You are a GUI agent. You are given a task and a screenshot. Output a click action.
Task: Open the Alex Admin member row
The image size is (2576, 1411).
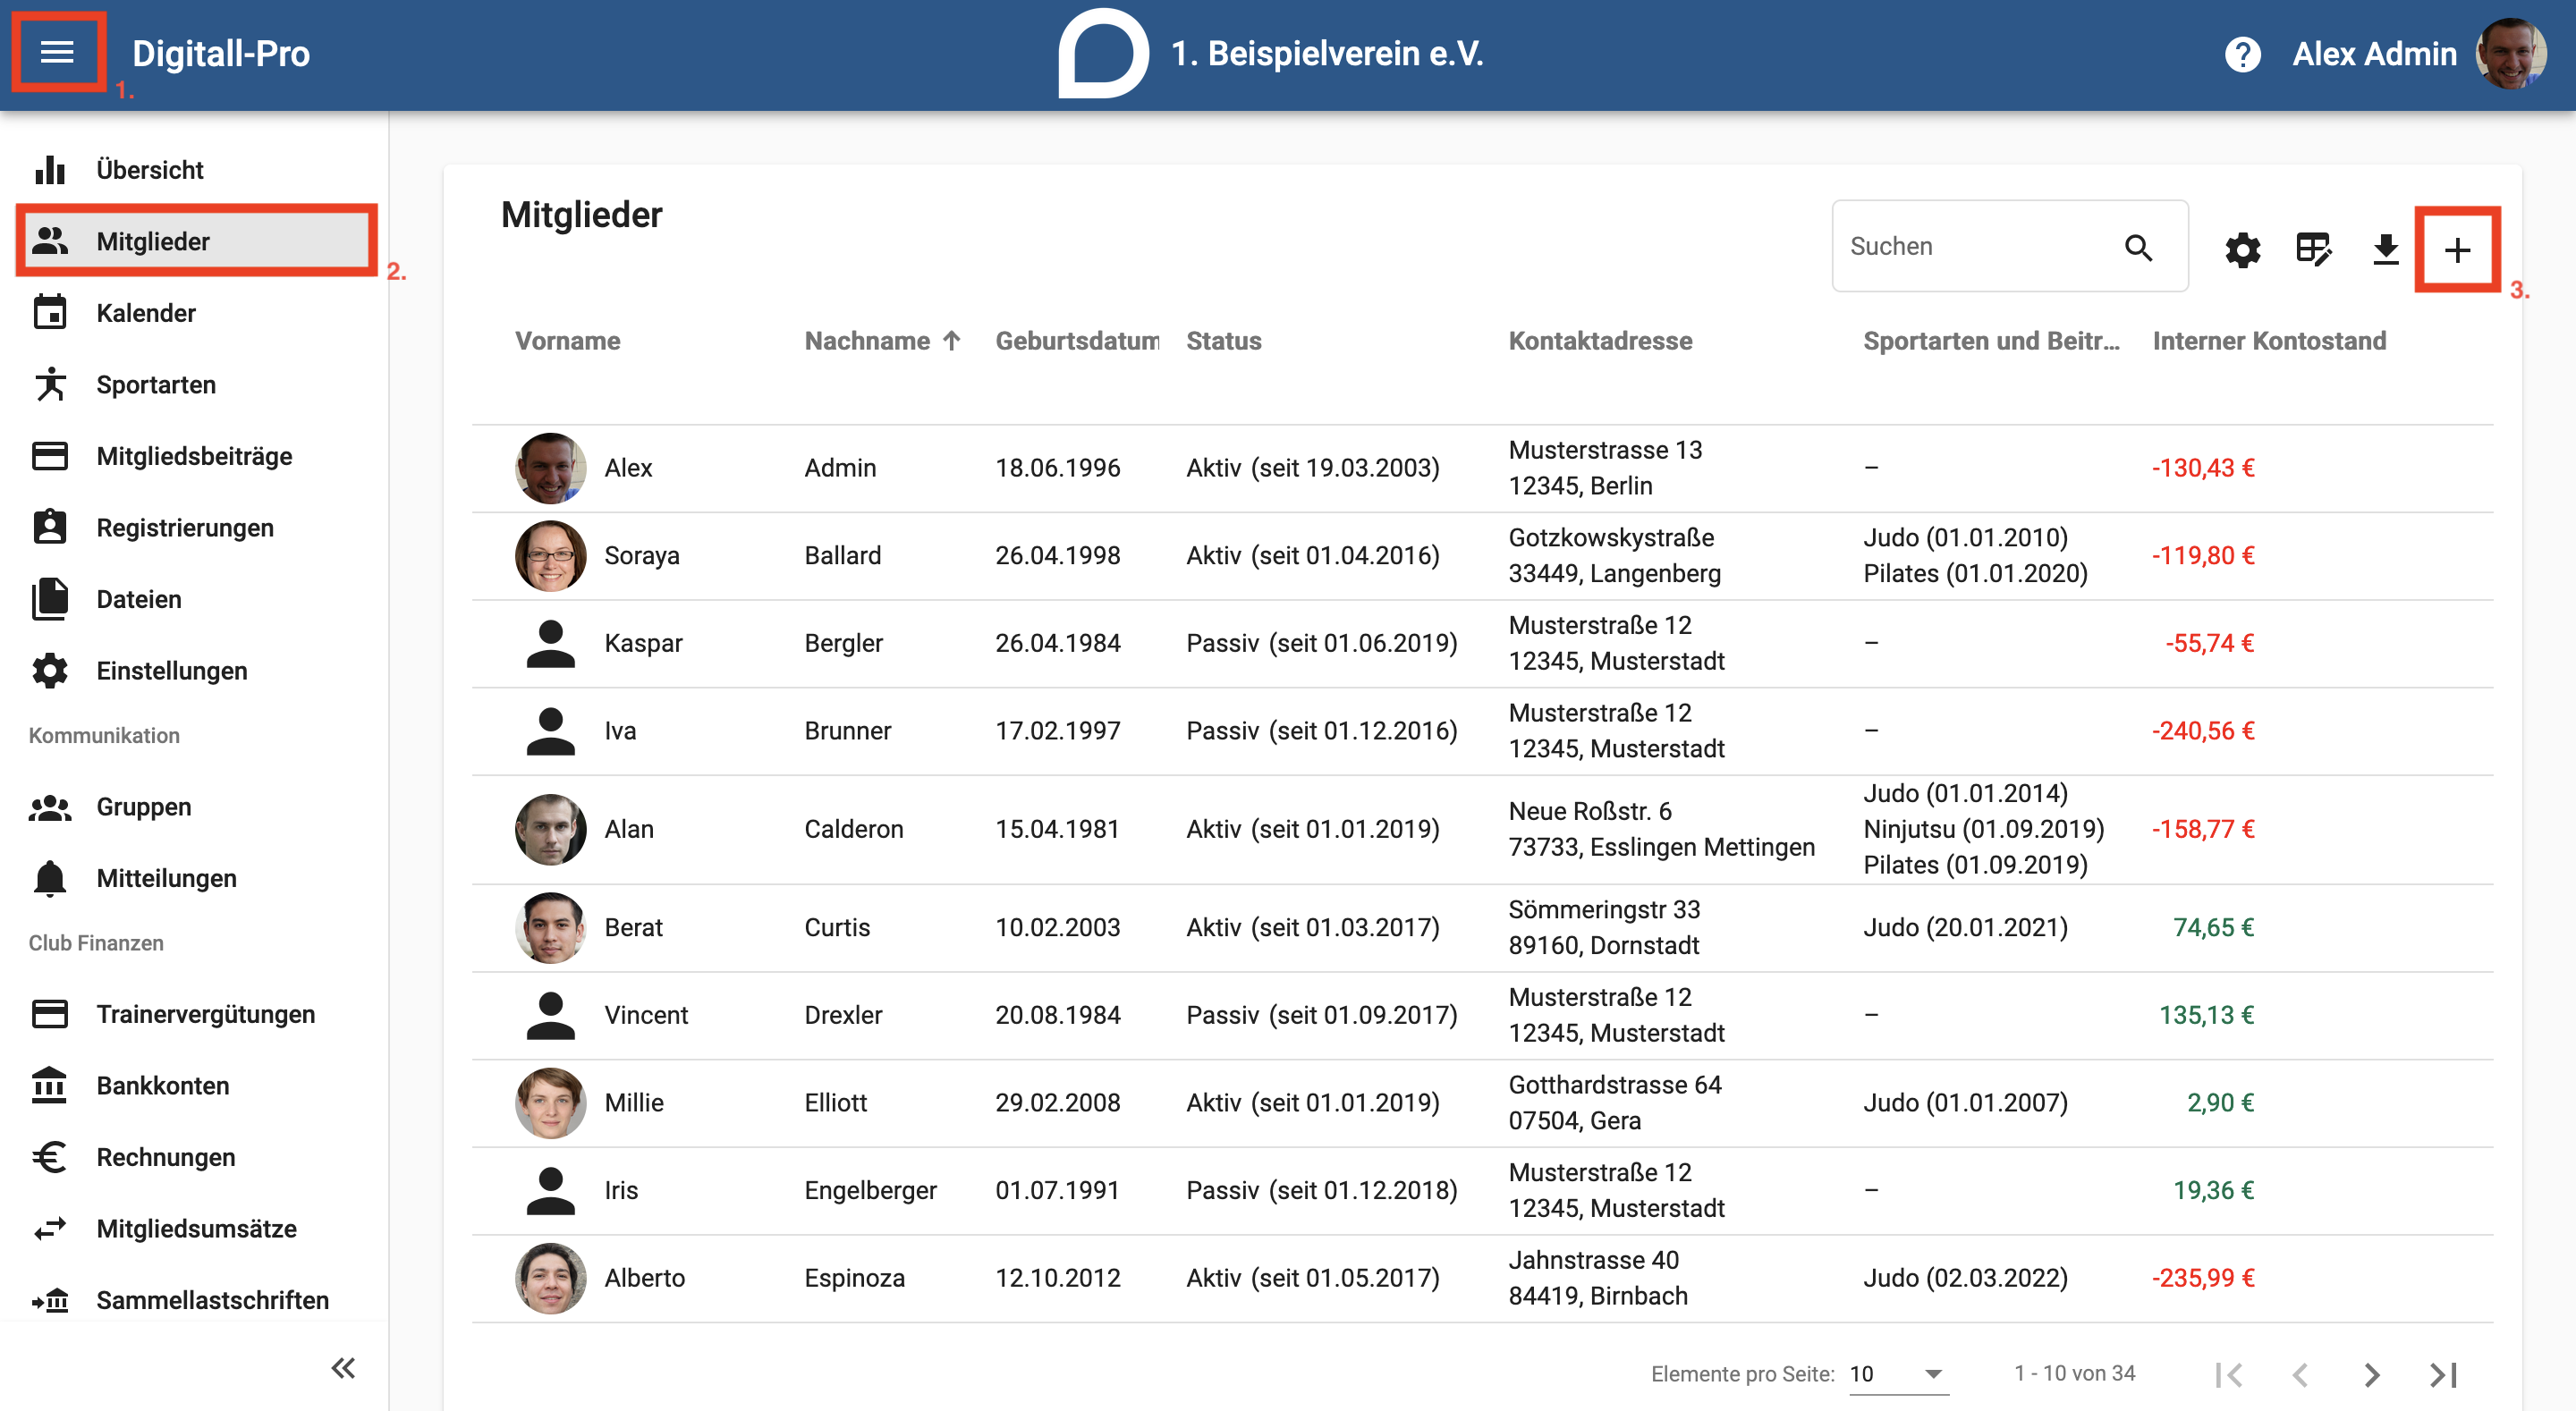tap(1482, 468)
